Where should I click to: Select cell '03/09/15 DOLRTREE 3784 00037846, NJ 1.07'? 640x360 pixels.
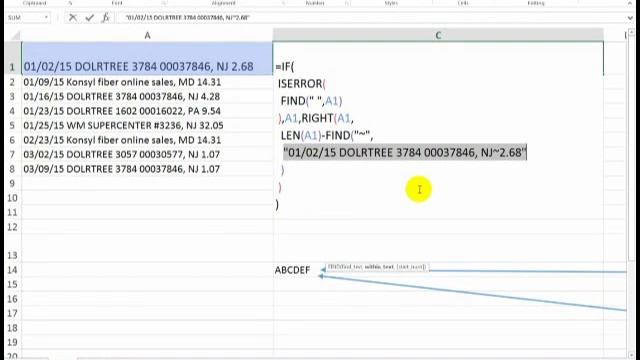click(x=147, y=169)
